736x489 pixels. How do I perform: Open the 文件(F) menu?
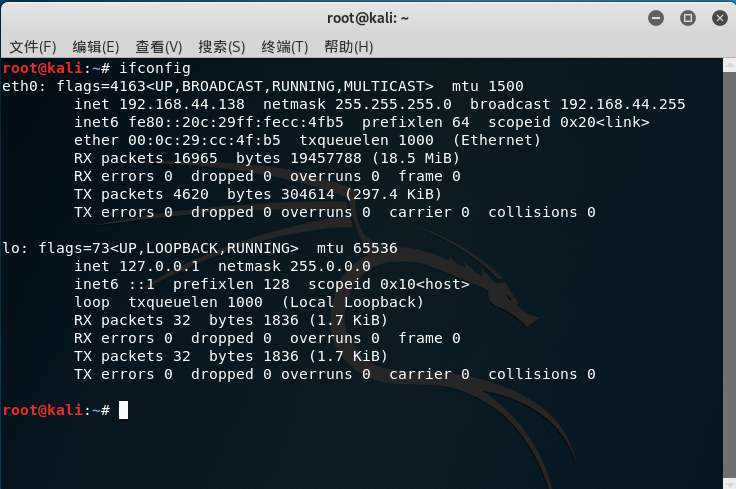click(x=33, y=46)
